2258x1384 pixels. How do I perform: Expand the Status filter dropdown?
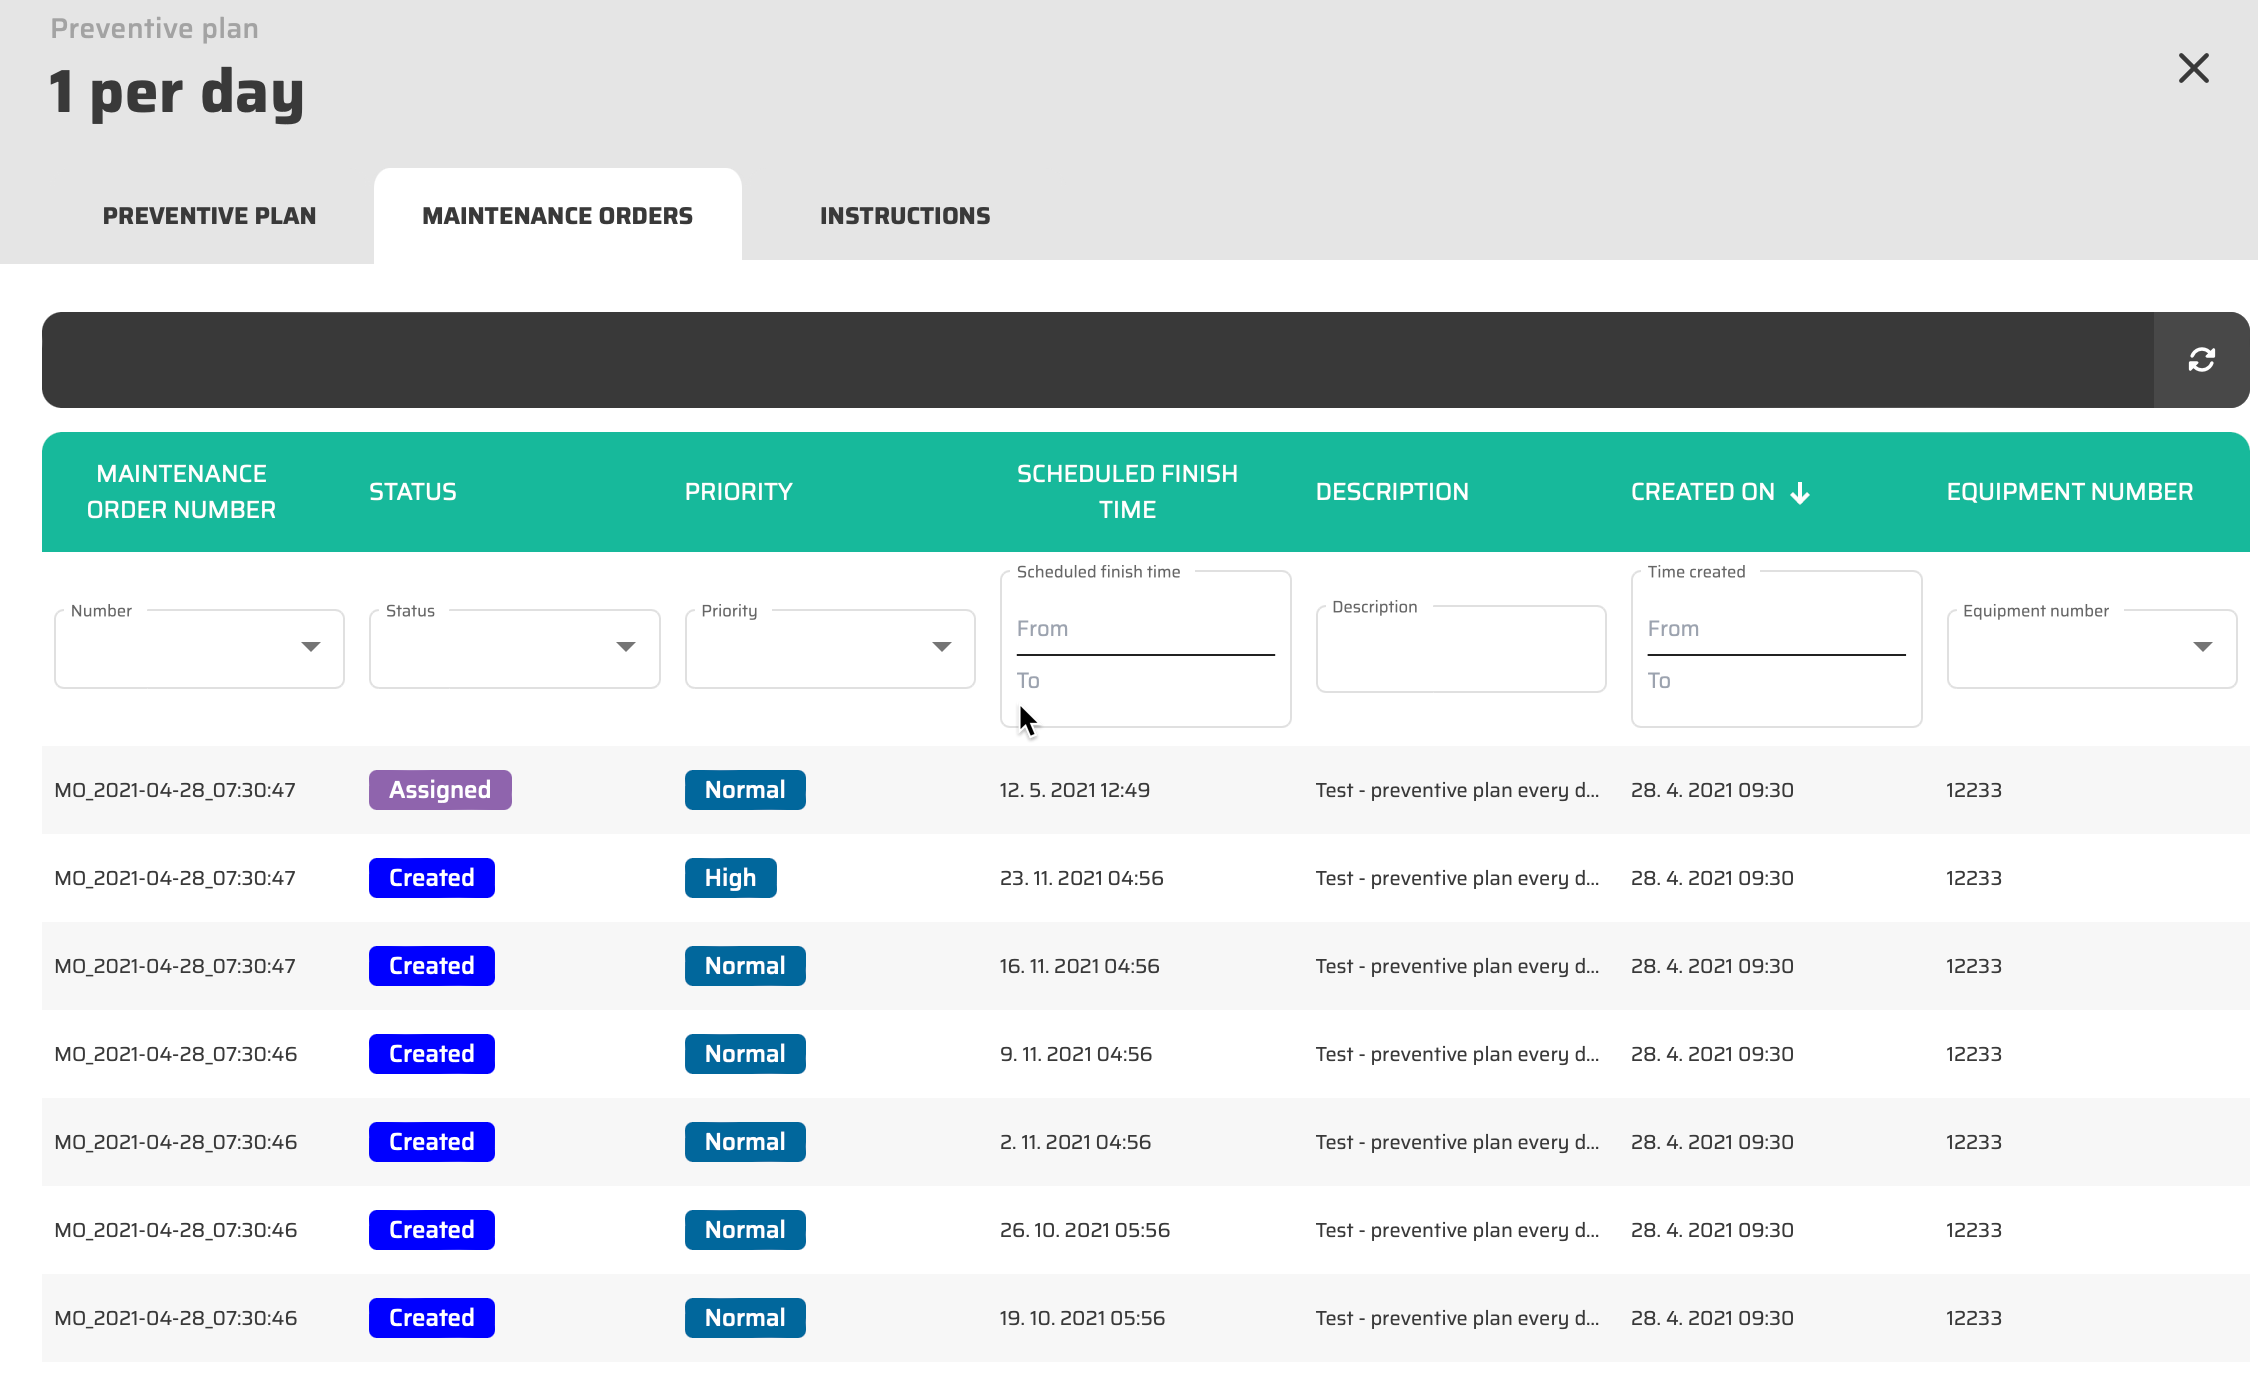pyautogui.click(x=625, y=647)
